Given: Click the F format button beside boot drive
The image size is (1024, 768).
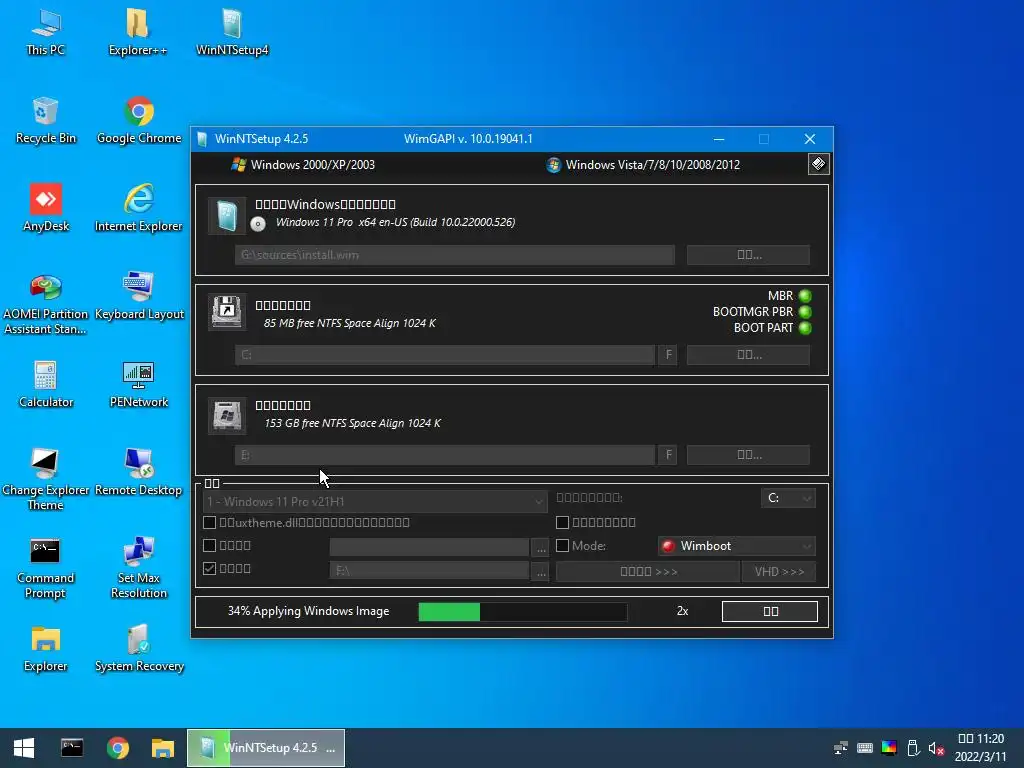Looking at the screenshot, I should pos(668,355).
